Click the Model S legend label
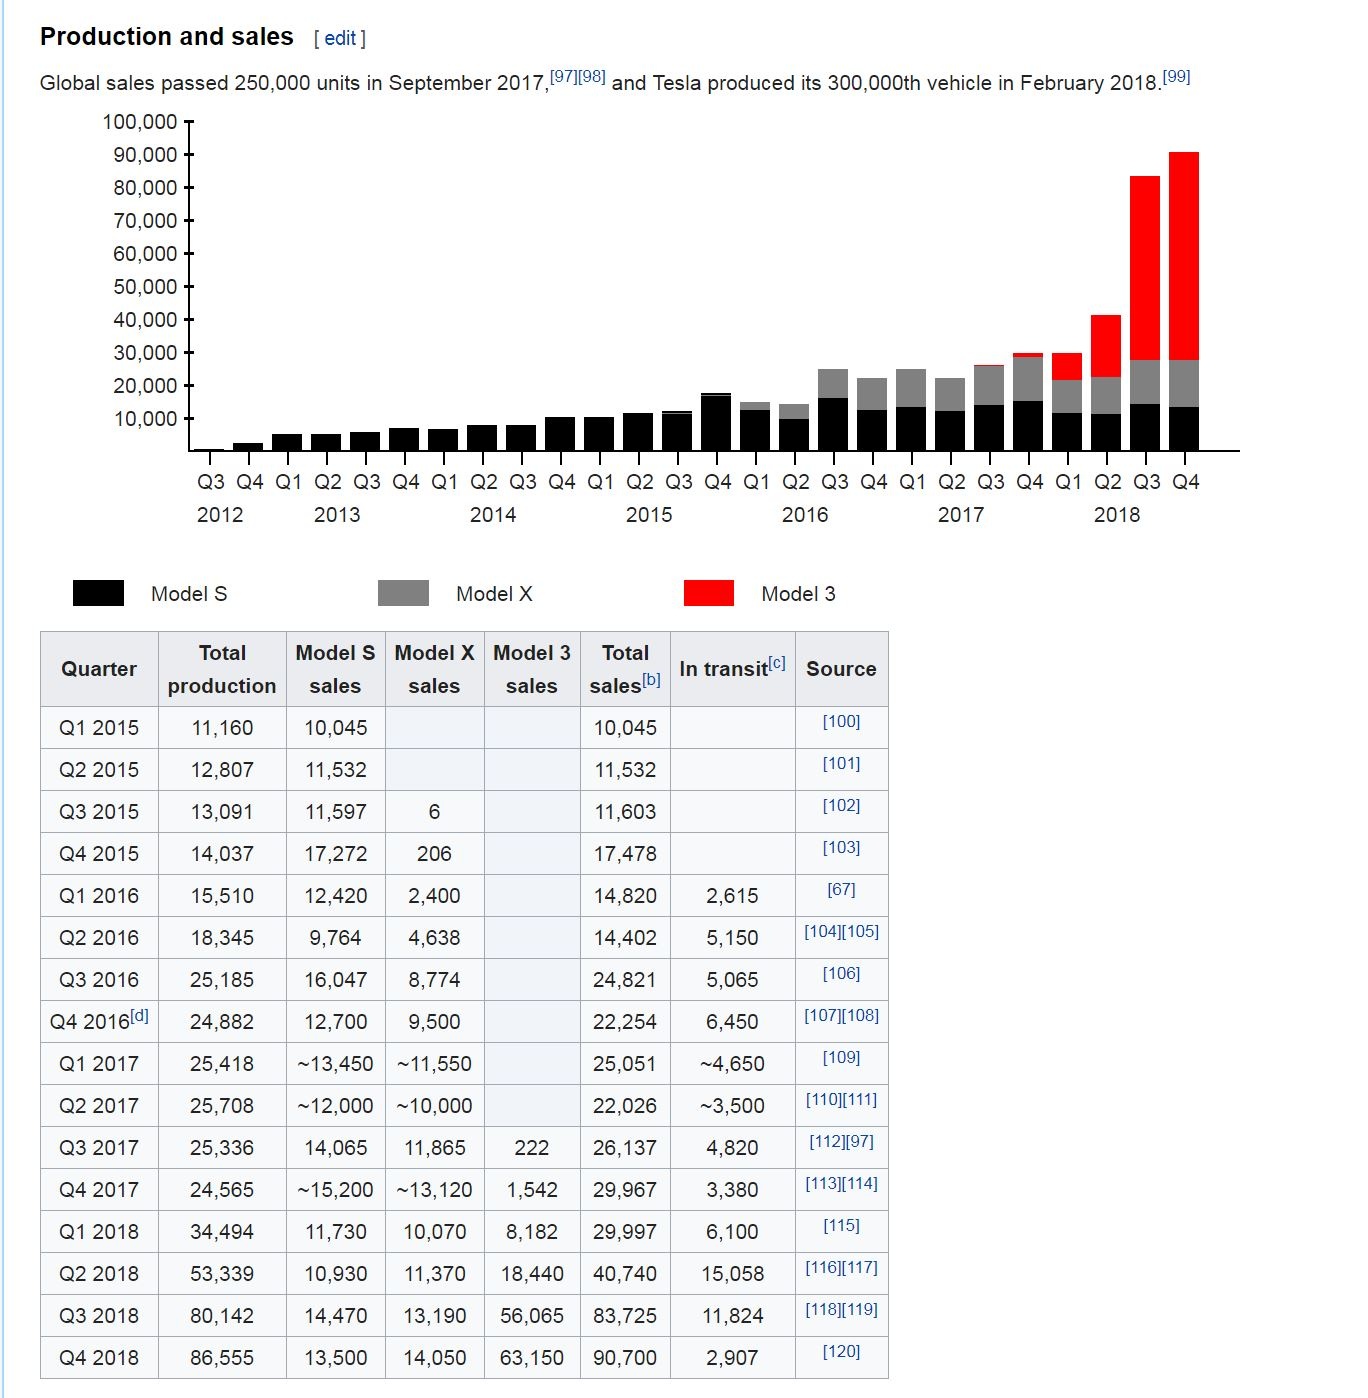The width and height of the screenshot is (1368, 1398). point(189,594)
